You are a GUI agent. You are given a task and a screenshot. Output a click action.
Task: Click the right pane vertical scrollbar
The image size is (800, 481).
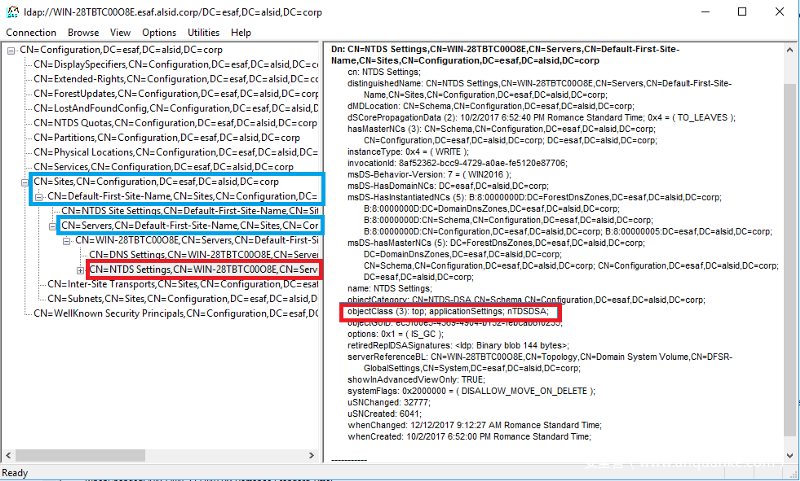[792, 250]
